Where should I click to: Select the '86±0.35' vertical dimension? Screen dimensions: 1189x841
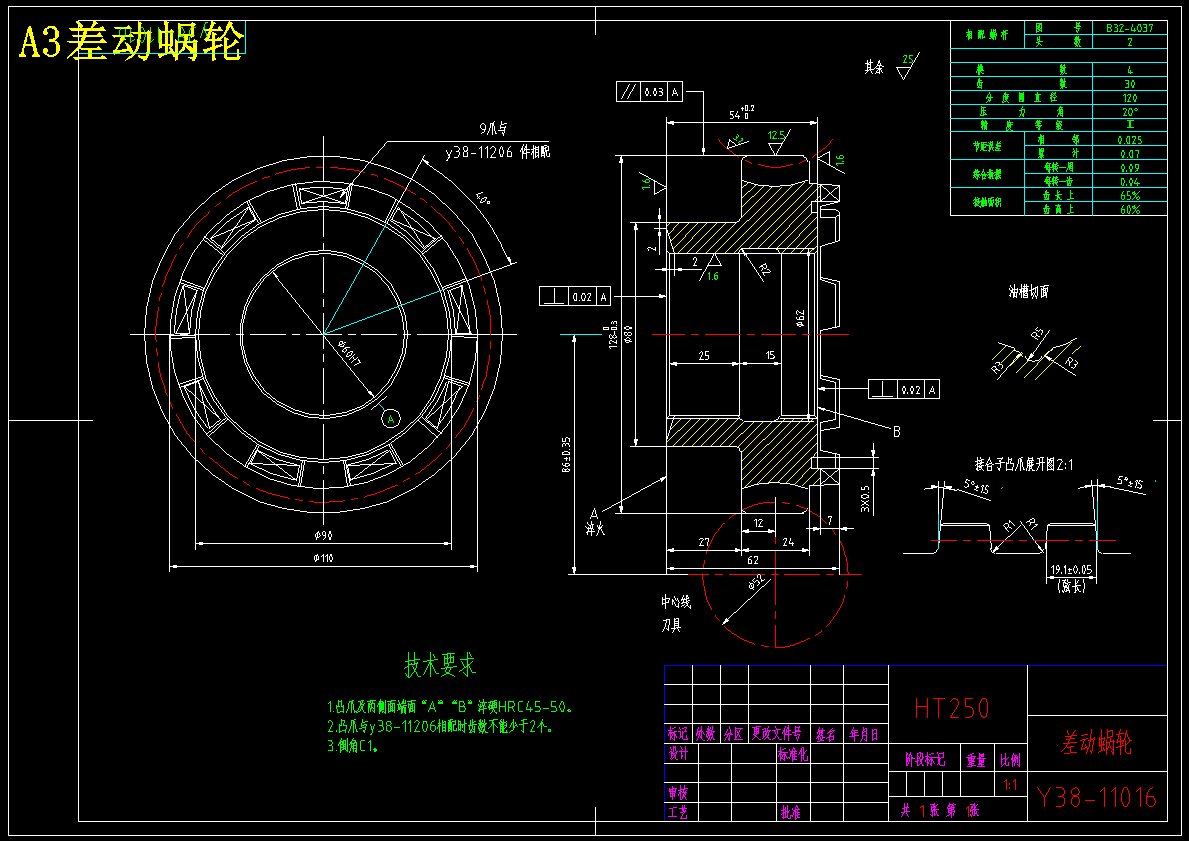click(x=566, y=455)
